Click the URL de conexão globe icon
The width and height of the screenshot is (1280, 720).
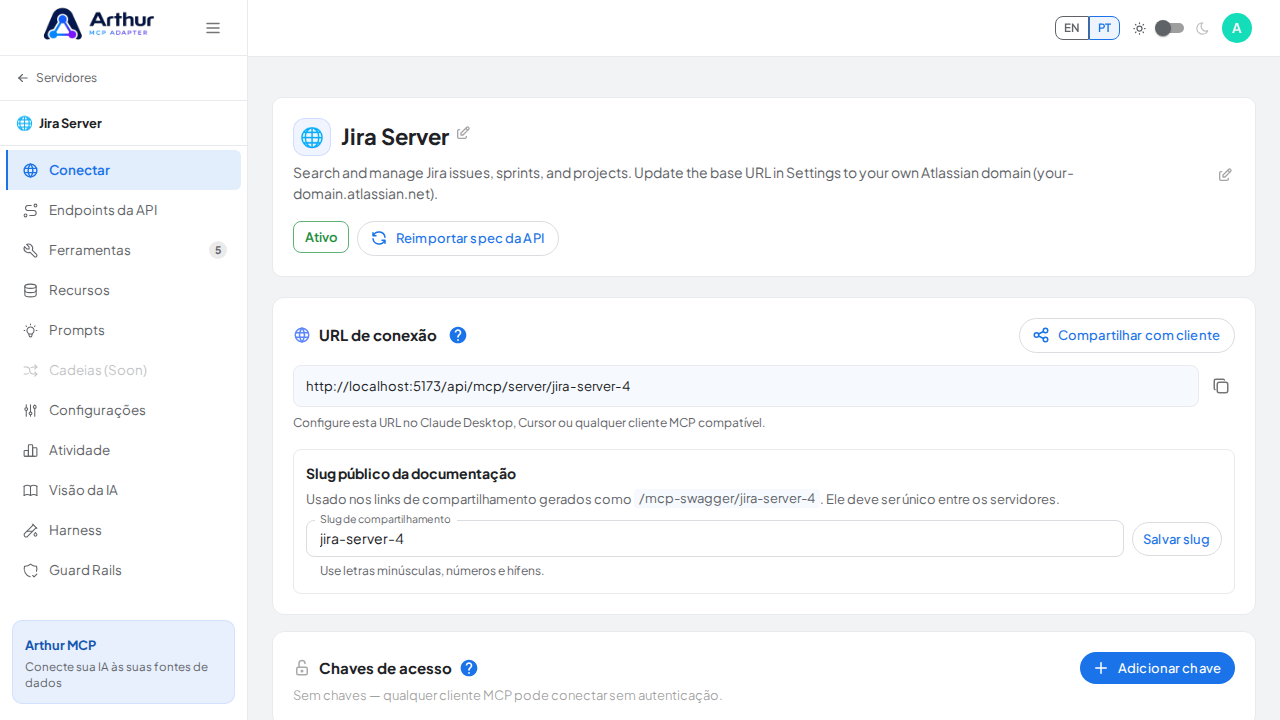pos(302,335)
